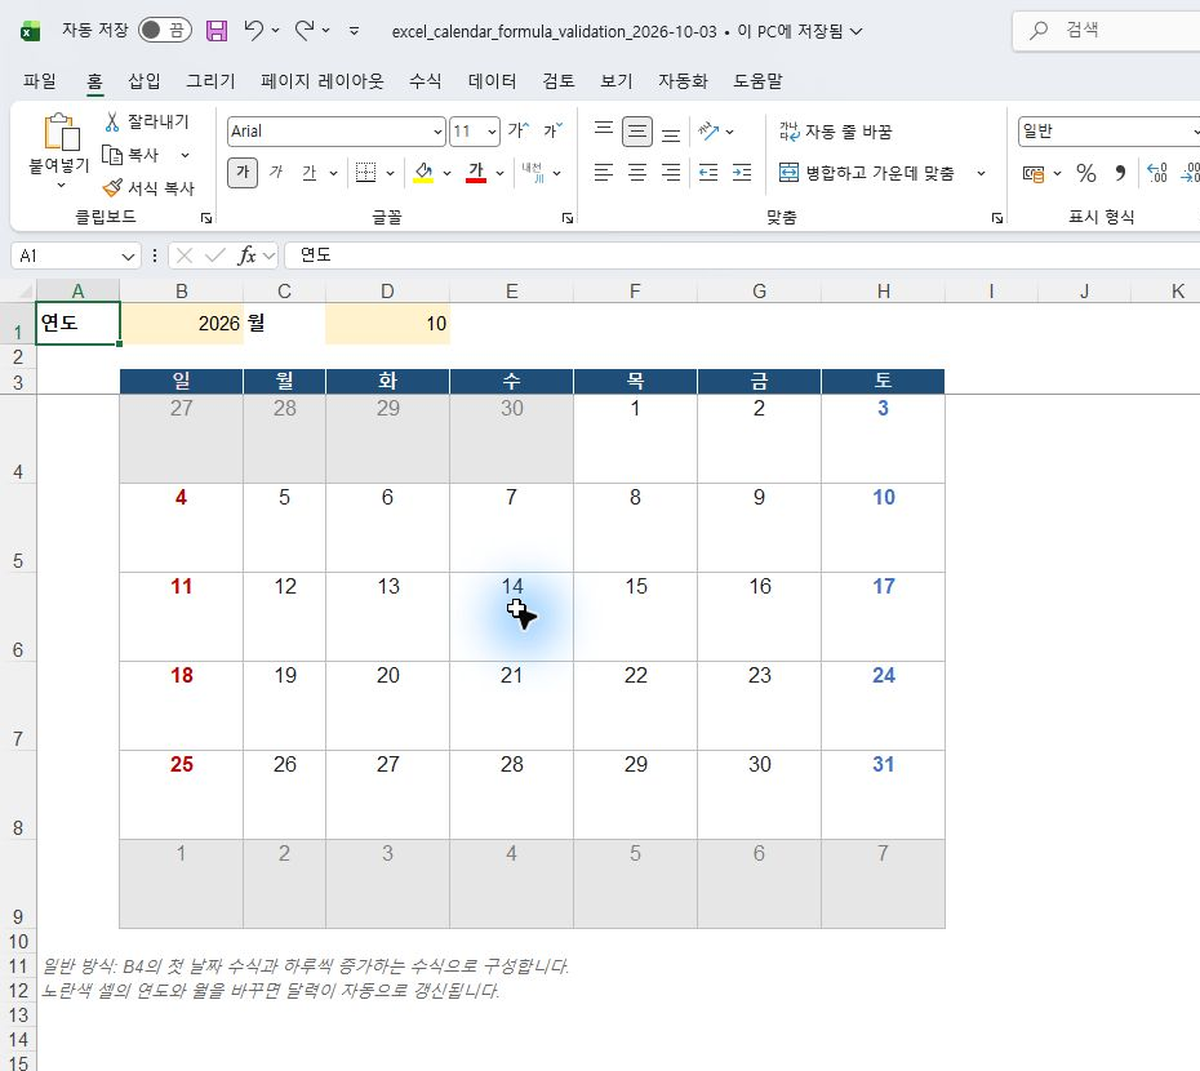The height and width of the screenshot is (1071, 1200).
Task: Click Format Painter (서식 복사) brush
Action: [113, 188]
